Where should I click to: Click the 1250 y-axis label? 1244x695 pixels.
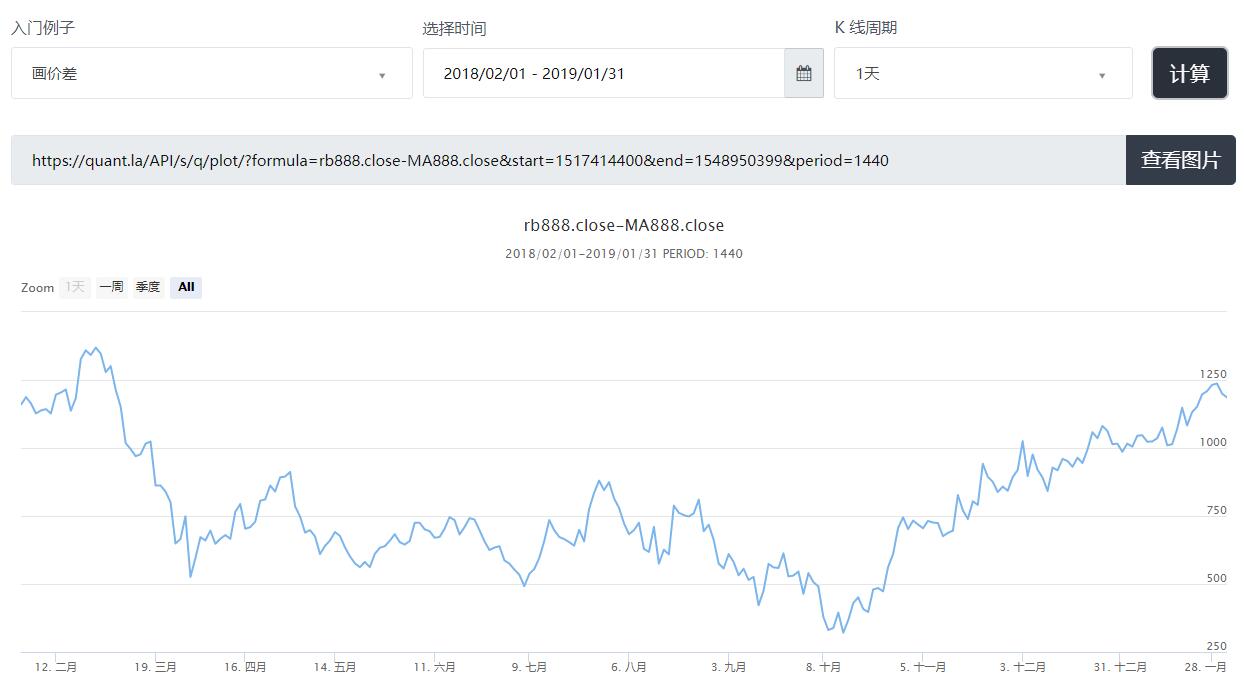1212,374
